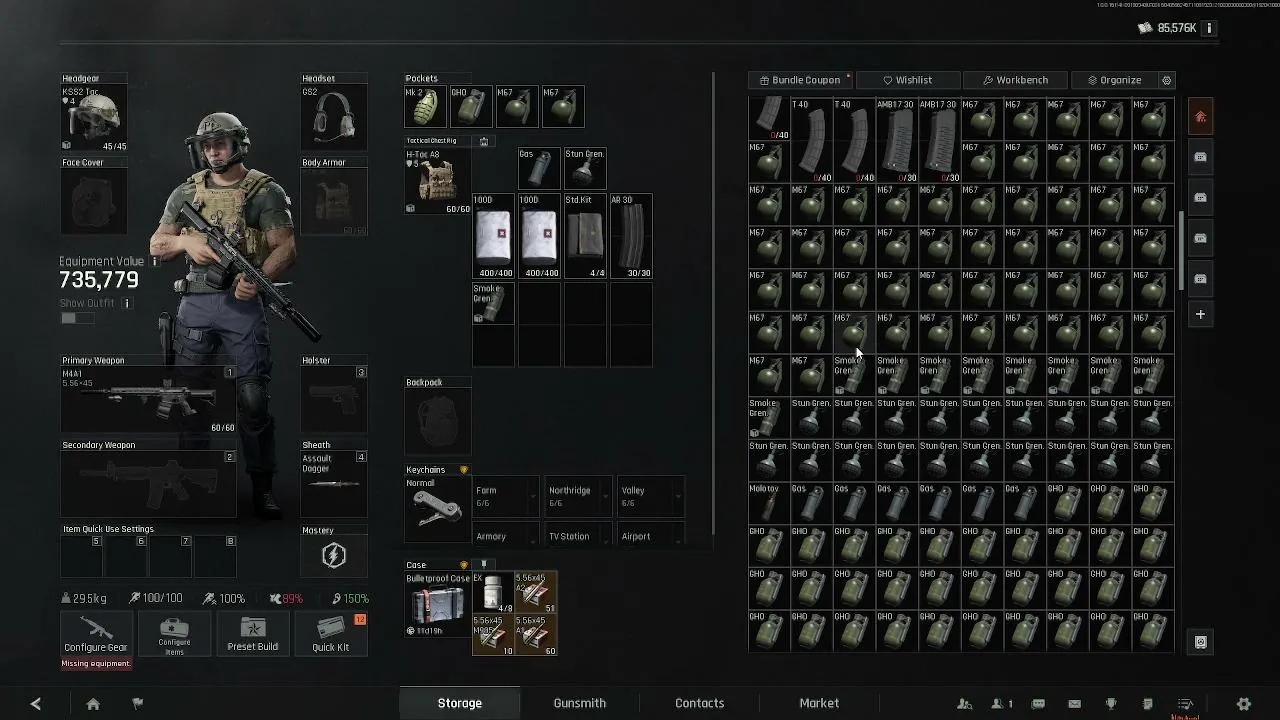
Task: Open the chat bubble icon
Action: point(1038,704)
